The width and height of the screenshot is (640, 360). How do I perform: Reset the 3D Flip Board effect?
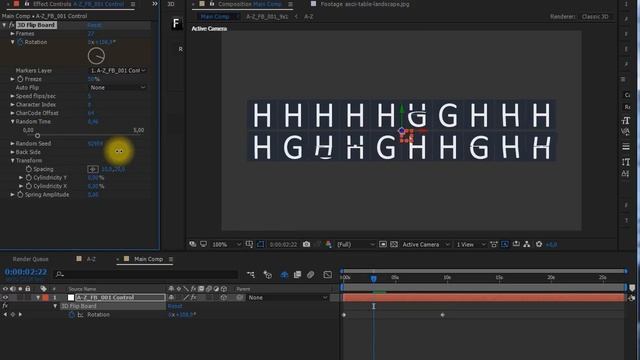point(94,25)
